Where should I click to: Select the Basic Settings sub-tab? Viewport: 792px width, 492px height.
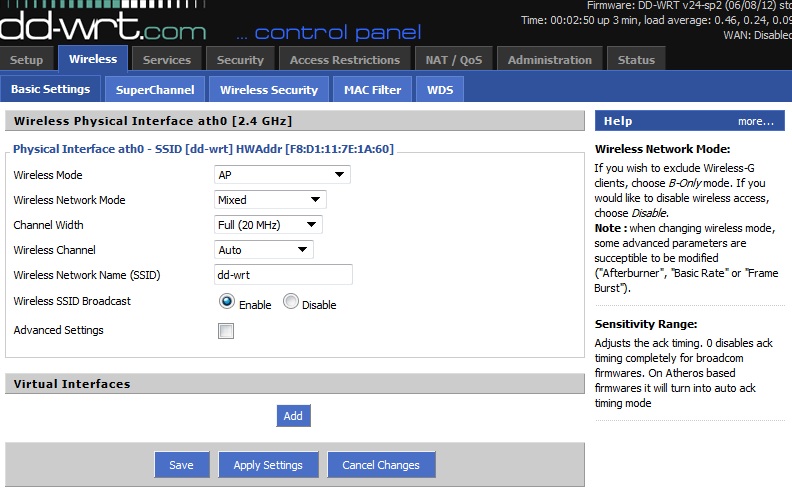tap(51, 89)
